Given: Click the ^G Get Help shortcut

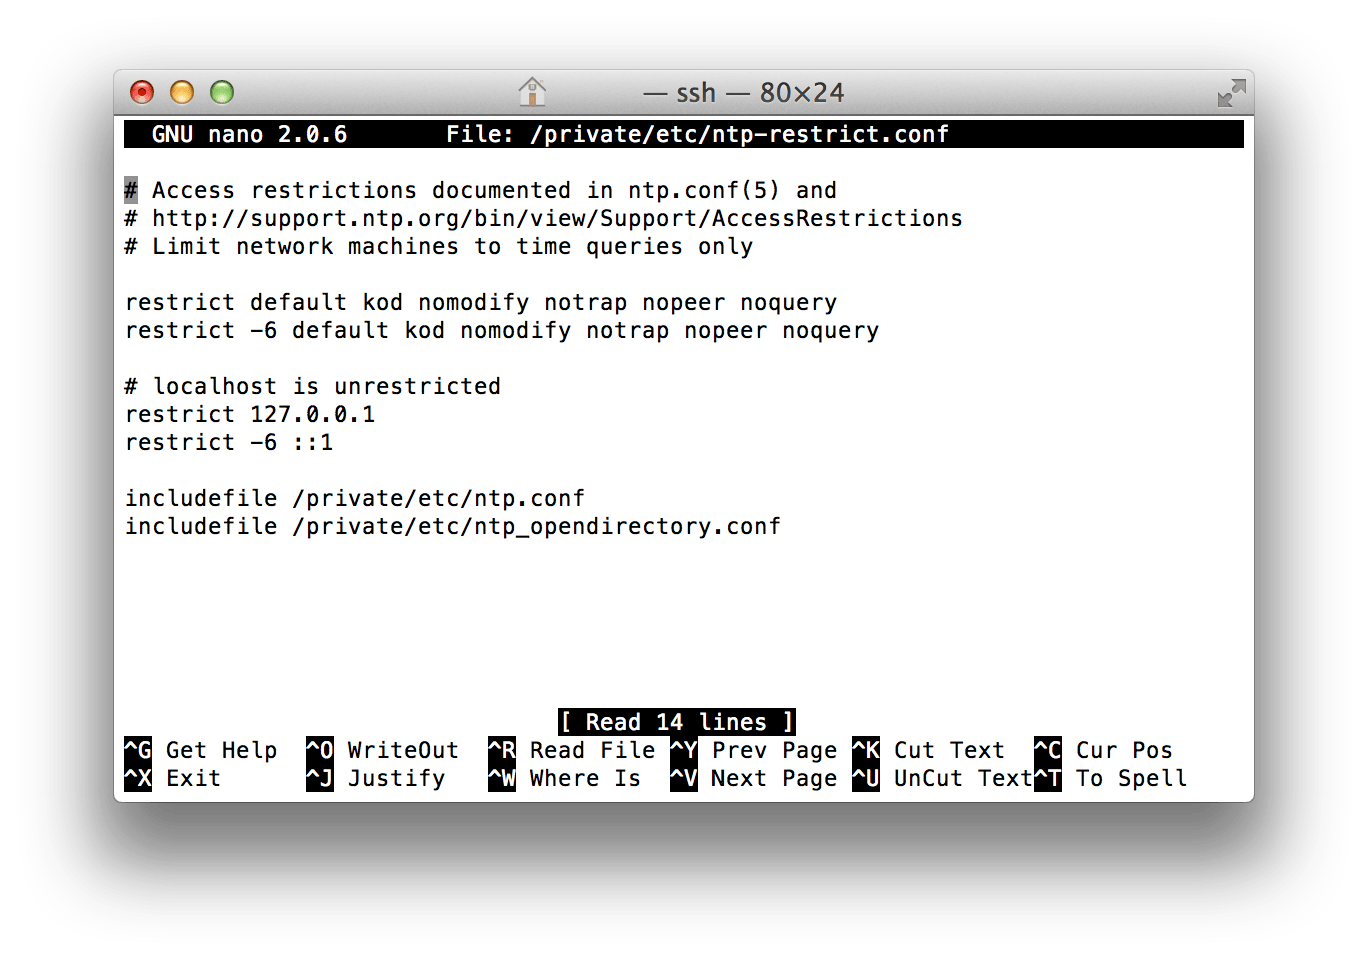Looking at the screenshot, I should click(x=201, y=750).
